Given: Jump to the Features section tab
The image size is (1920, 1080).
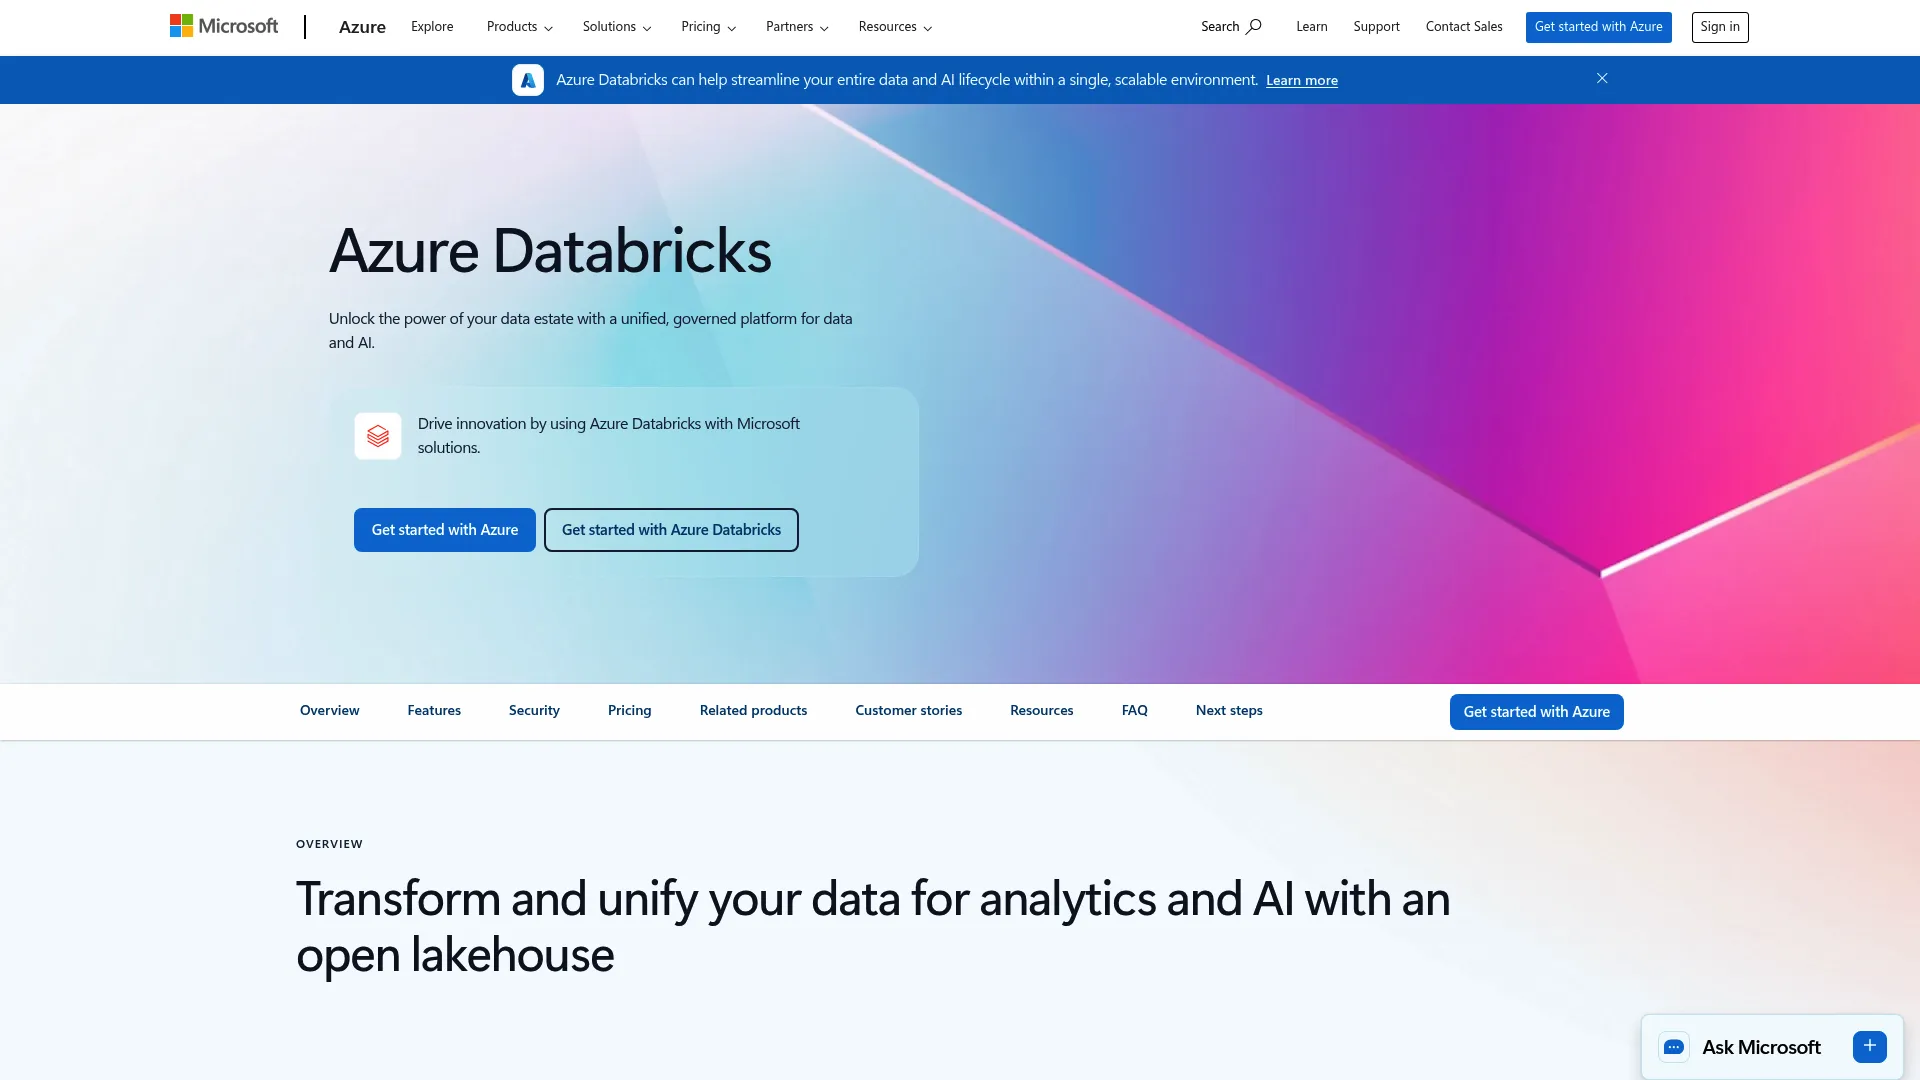Looking at the screenshot, I should (434, 711).
